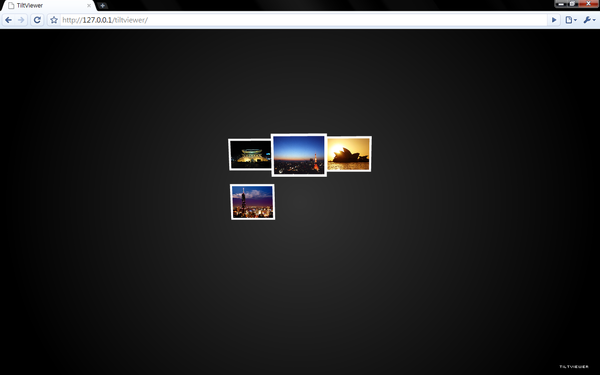Focus the address bar showing 127.0.0.1/tiltviewer/

click(x=303, y=20)
